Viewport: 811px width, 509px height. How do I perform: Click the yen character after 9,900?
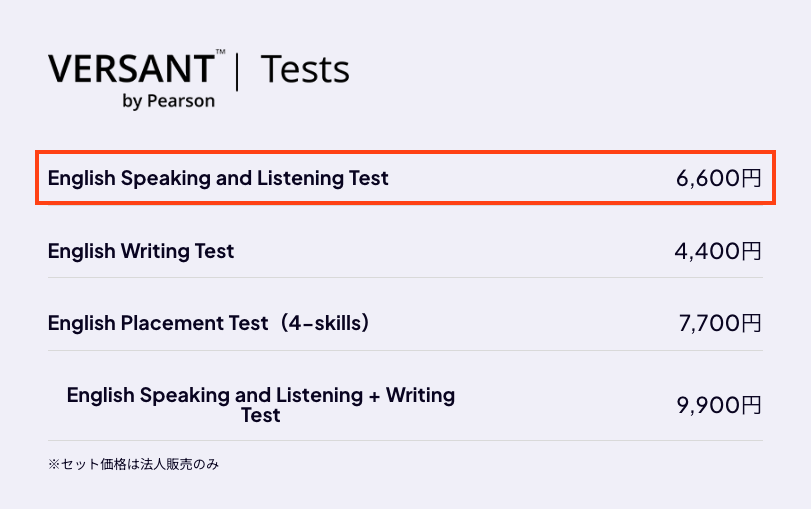pyautogui.click(x=751, y=405)
